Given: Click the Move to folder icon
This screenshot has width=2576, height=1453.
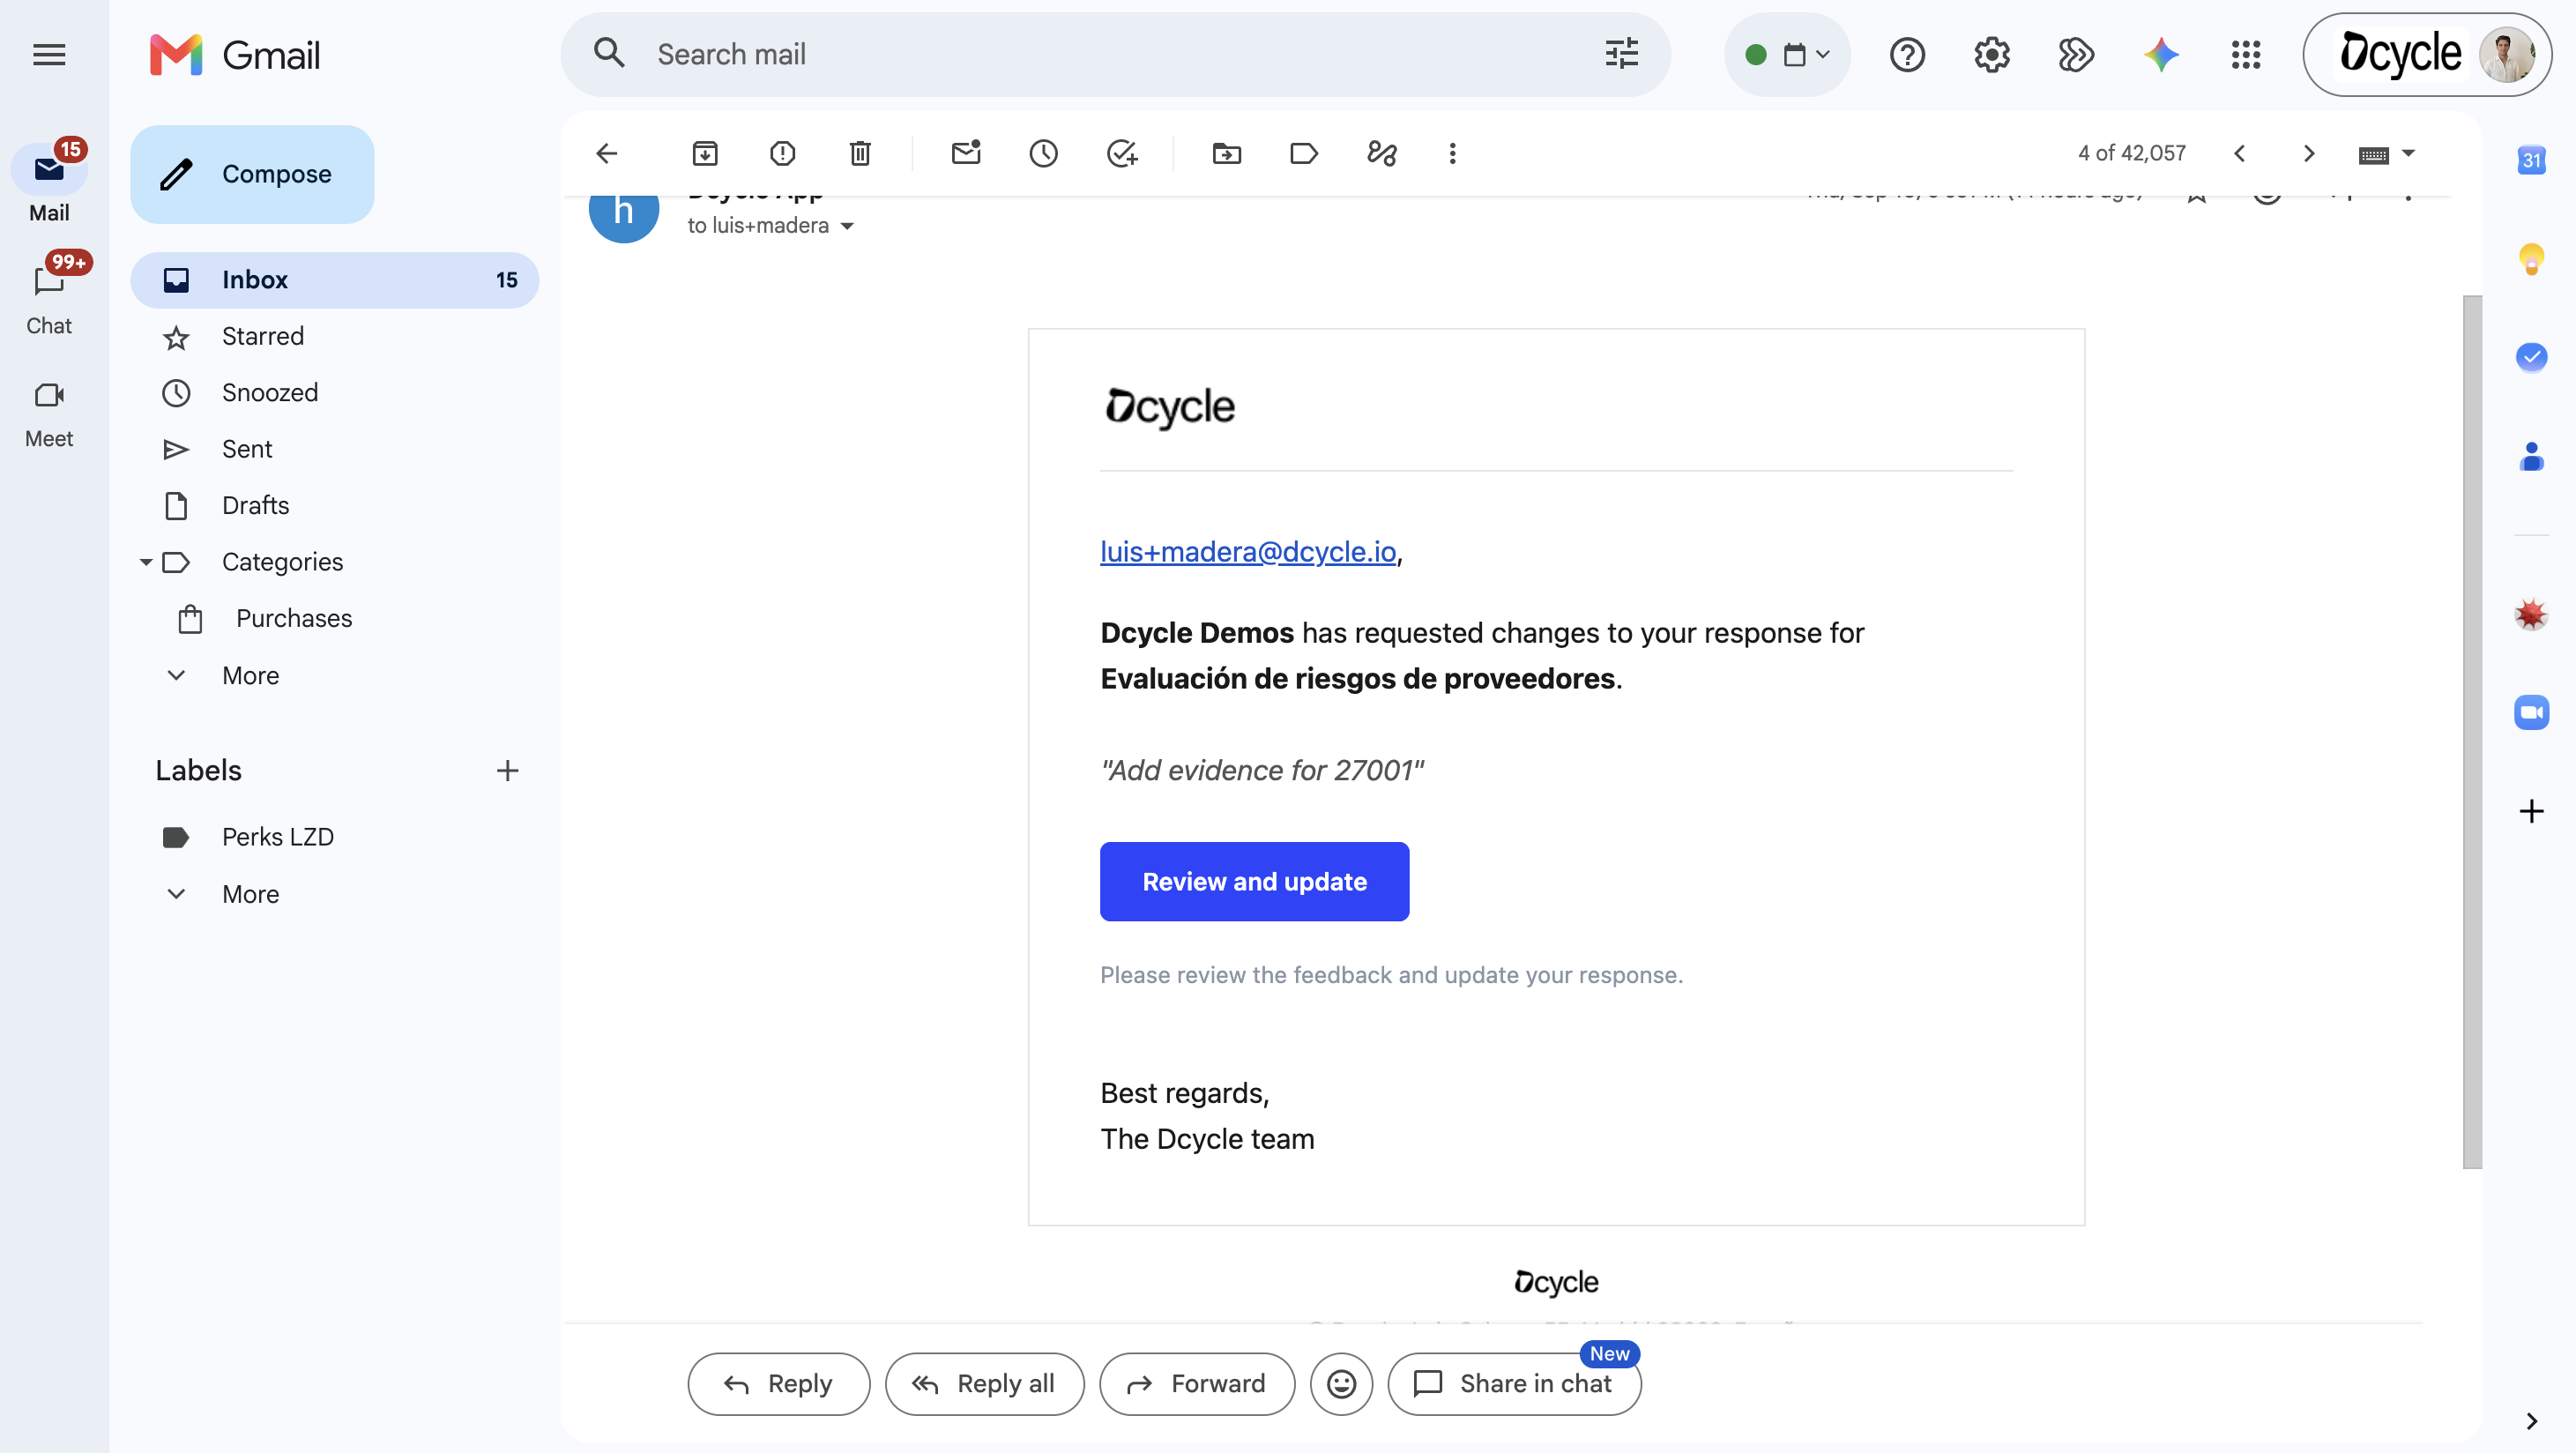Looking at the screenshot, I should 1227,153.
